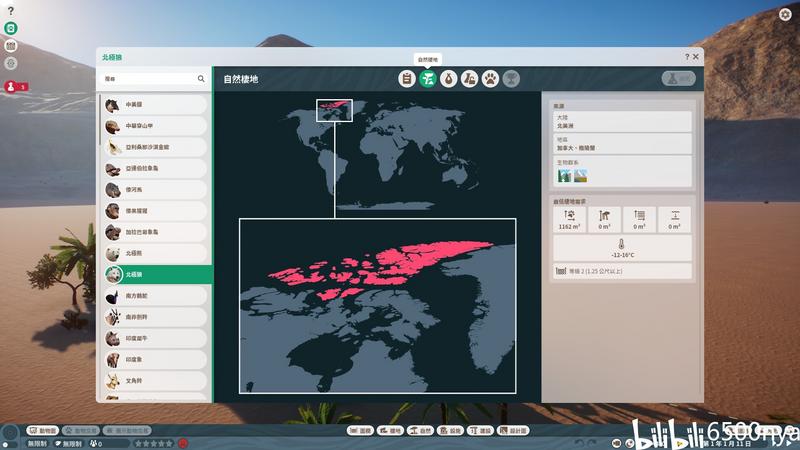The image size is (800, 450).
Task: Click the green Zoopedia icon in left sidebar
Action: coord(11,29)
